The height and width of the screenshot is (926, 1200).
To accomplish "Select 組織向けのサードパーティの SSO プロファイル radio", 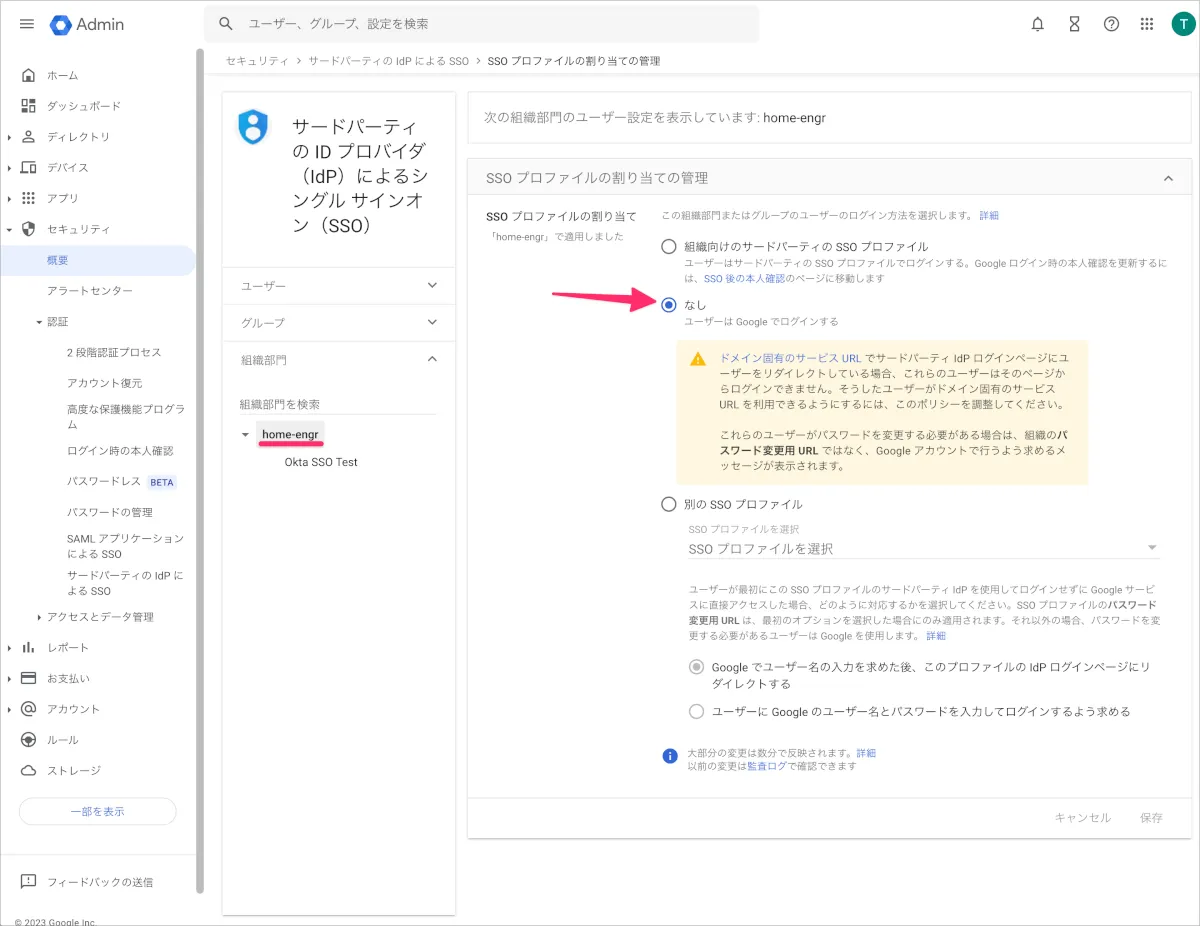I will 669,246.
